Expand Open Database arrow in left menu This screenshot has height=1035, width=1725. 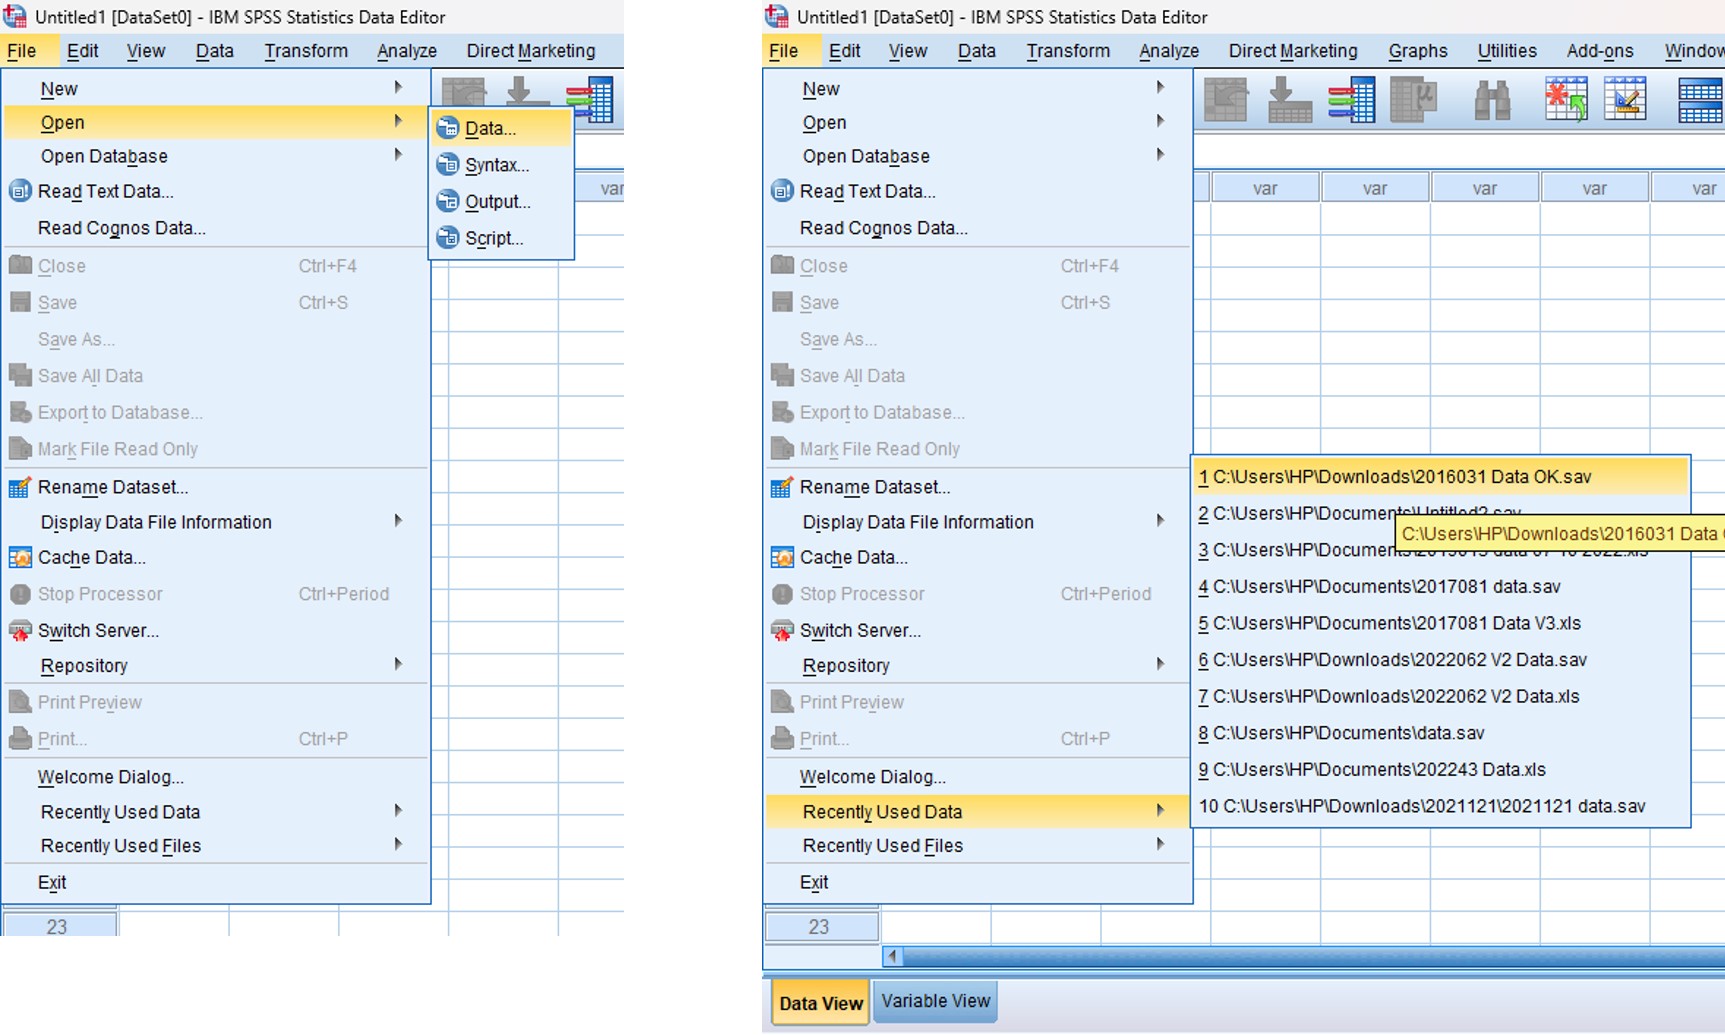coord(398,155)
